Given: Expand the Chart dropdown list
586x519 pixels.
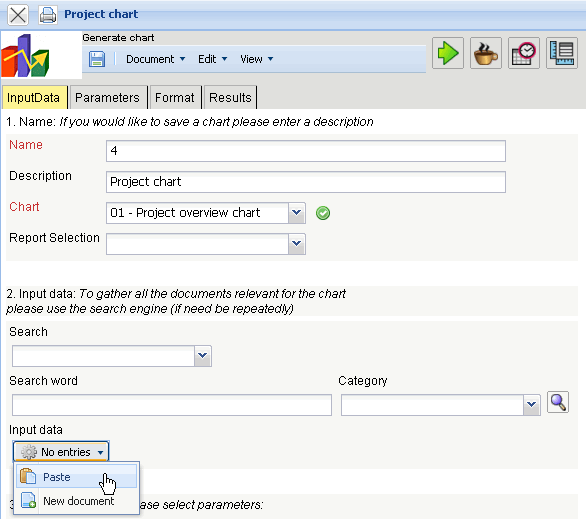Looking at the screenshot, I should pos(297,213).
